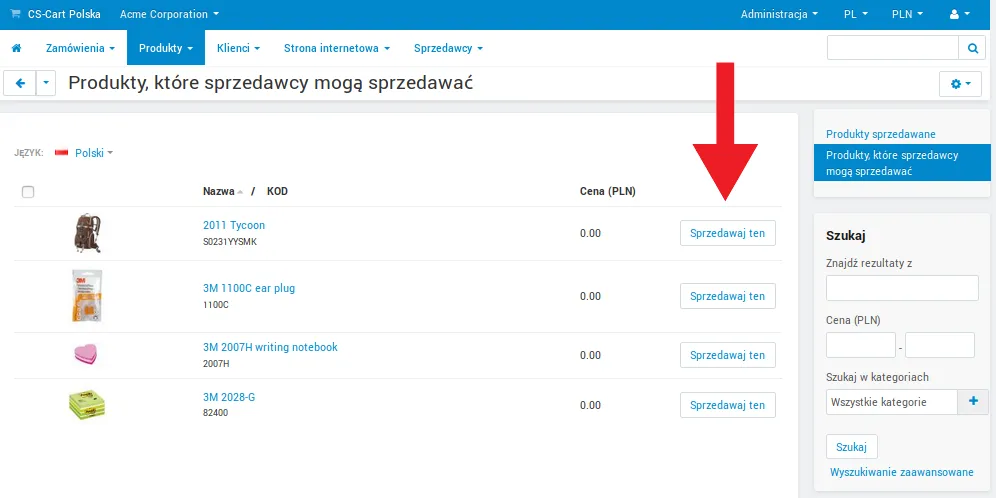Image resolution: width=996 pixels, height=498 pixels.
Task: Click the back arrow button
Action: [x=20, y=83]
